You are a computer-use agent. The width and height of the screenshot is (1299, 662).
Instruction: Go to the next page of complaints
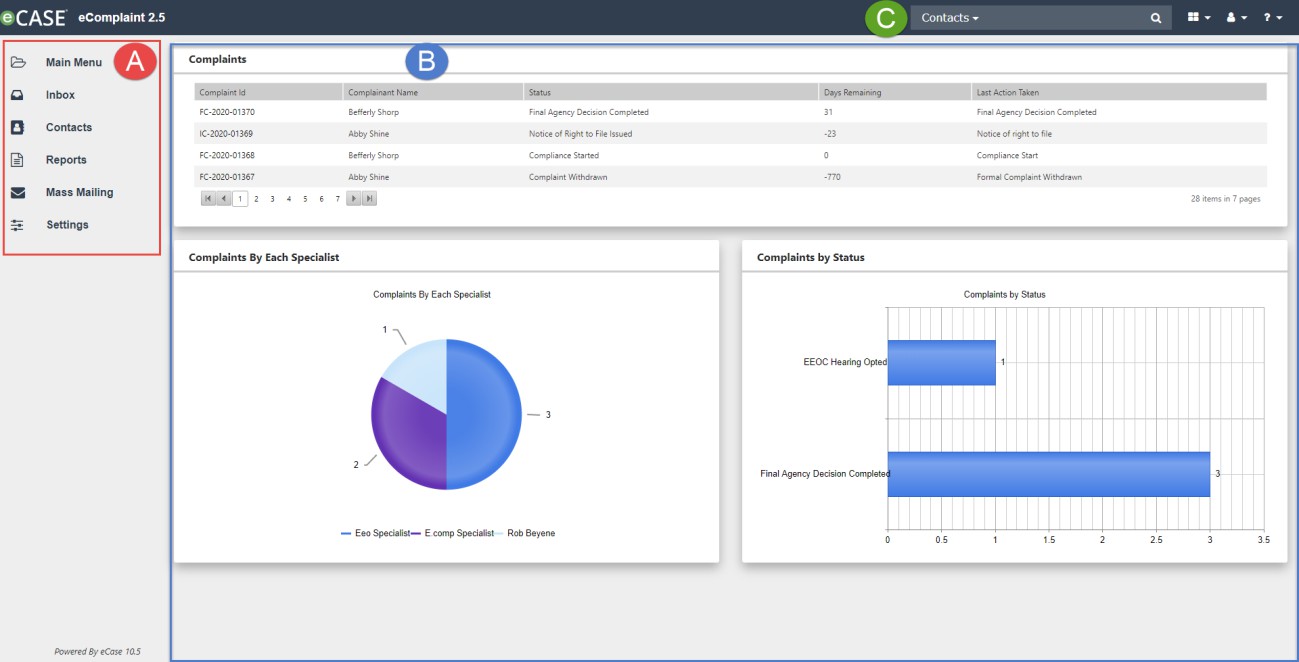pyautogui.click(x=353, y=199)
